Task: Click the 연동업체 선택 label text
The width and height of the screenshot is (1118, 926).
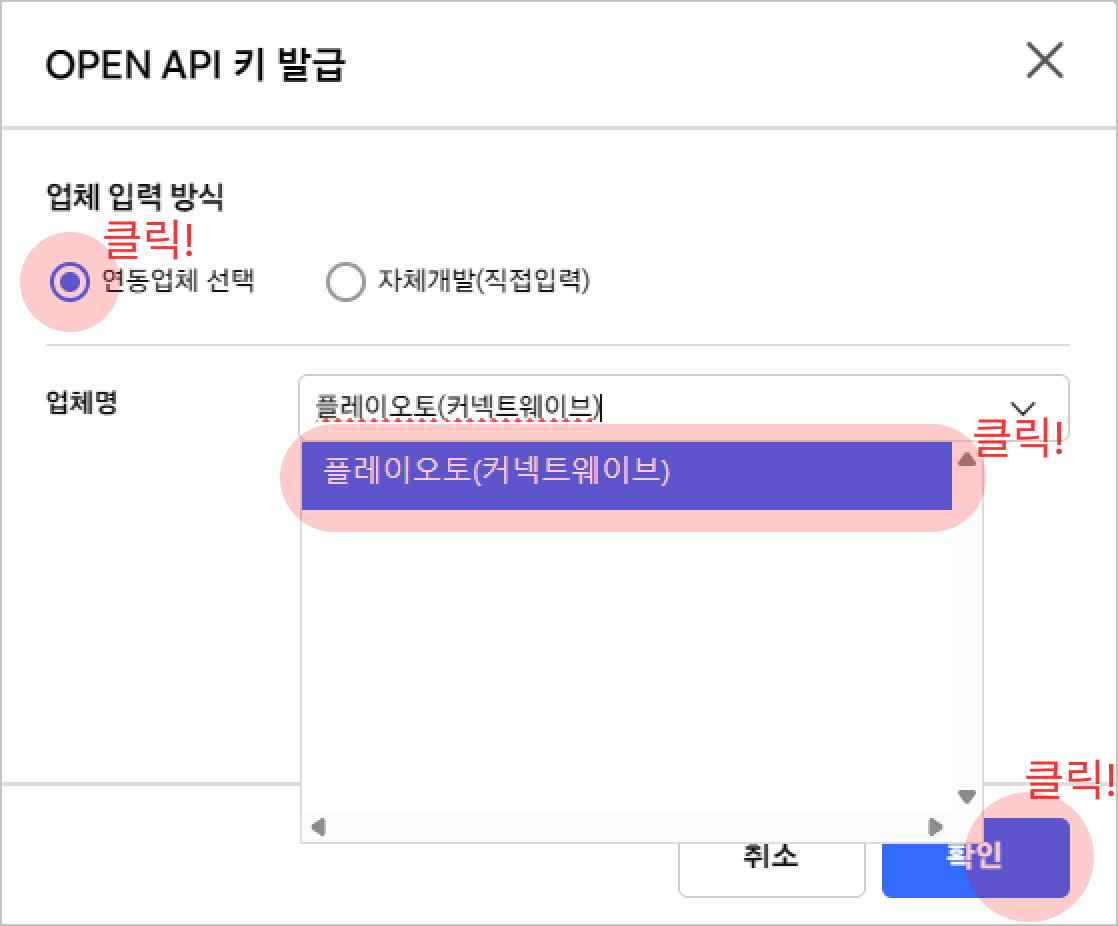Action: (178, 281)
